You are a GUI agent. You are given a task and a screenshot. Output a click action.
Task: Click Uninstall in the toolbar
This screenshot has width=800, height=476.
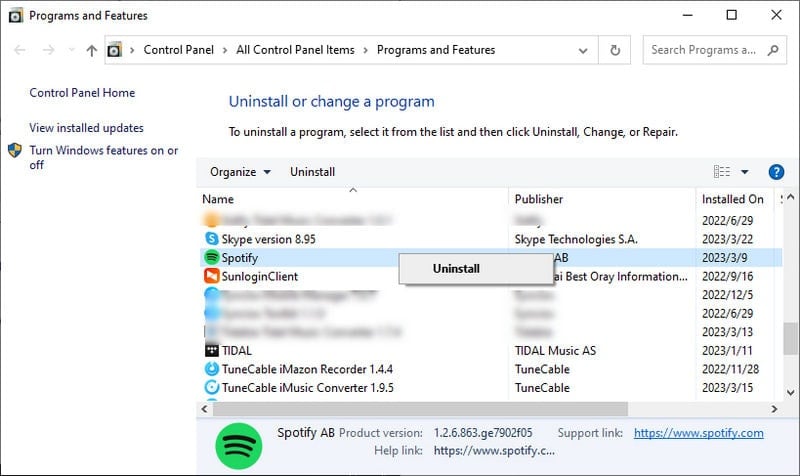click(312, 172)
